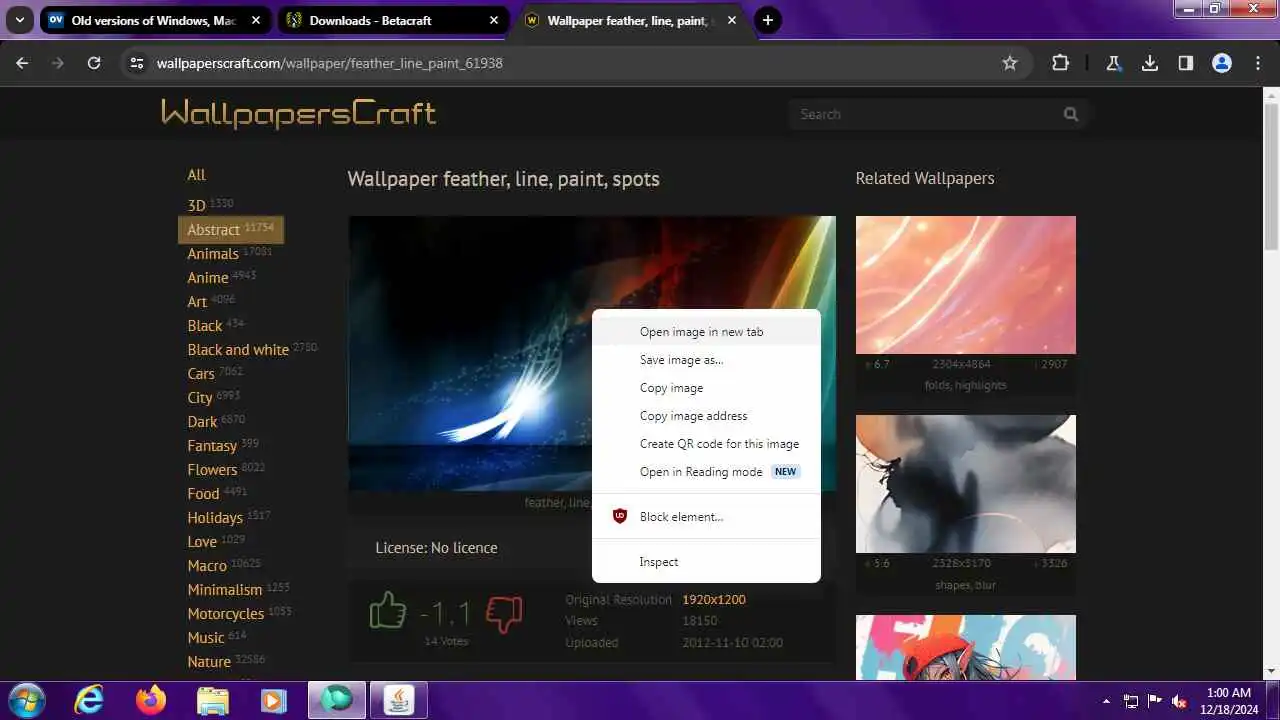The image size is (1280, 720).
Task: Open a new browser tab with plus
Action: coord(768,20)
